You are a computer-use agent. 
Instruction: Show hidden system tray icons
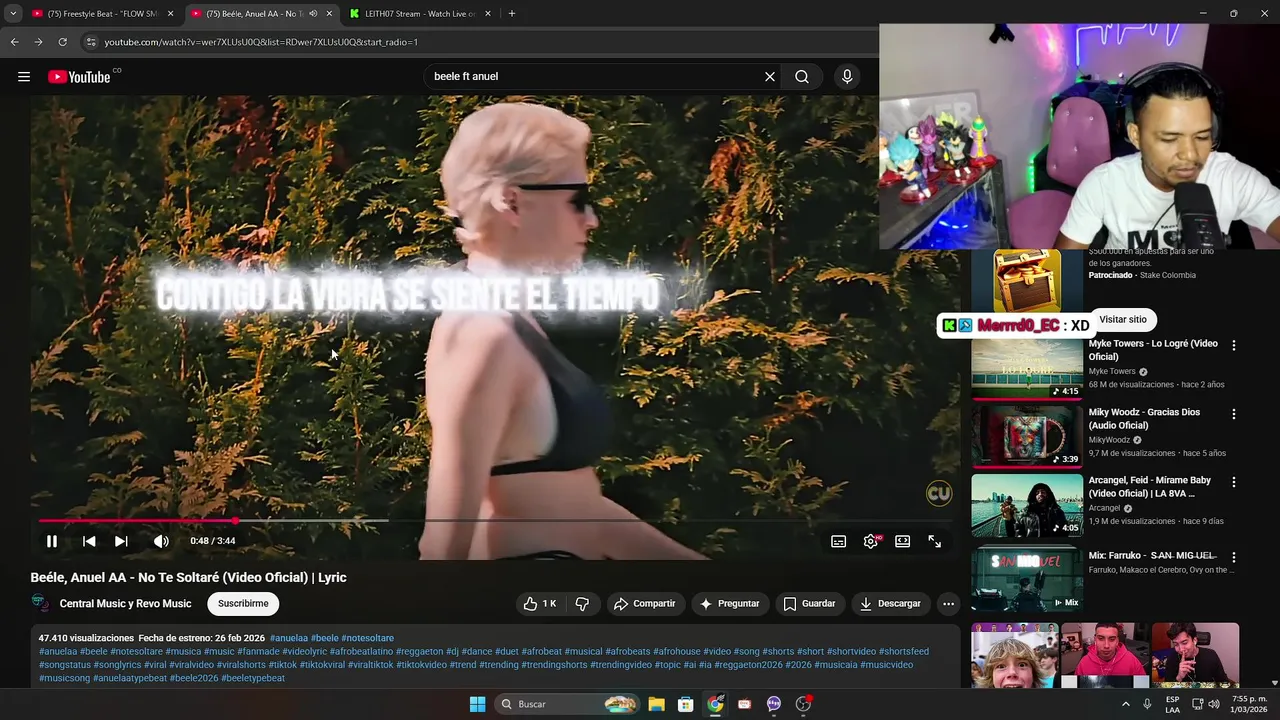[x=1125, y=704]
